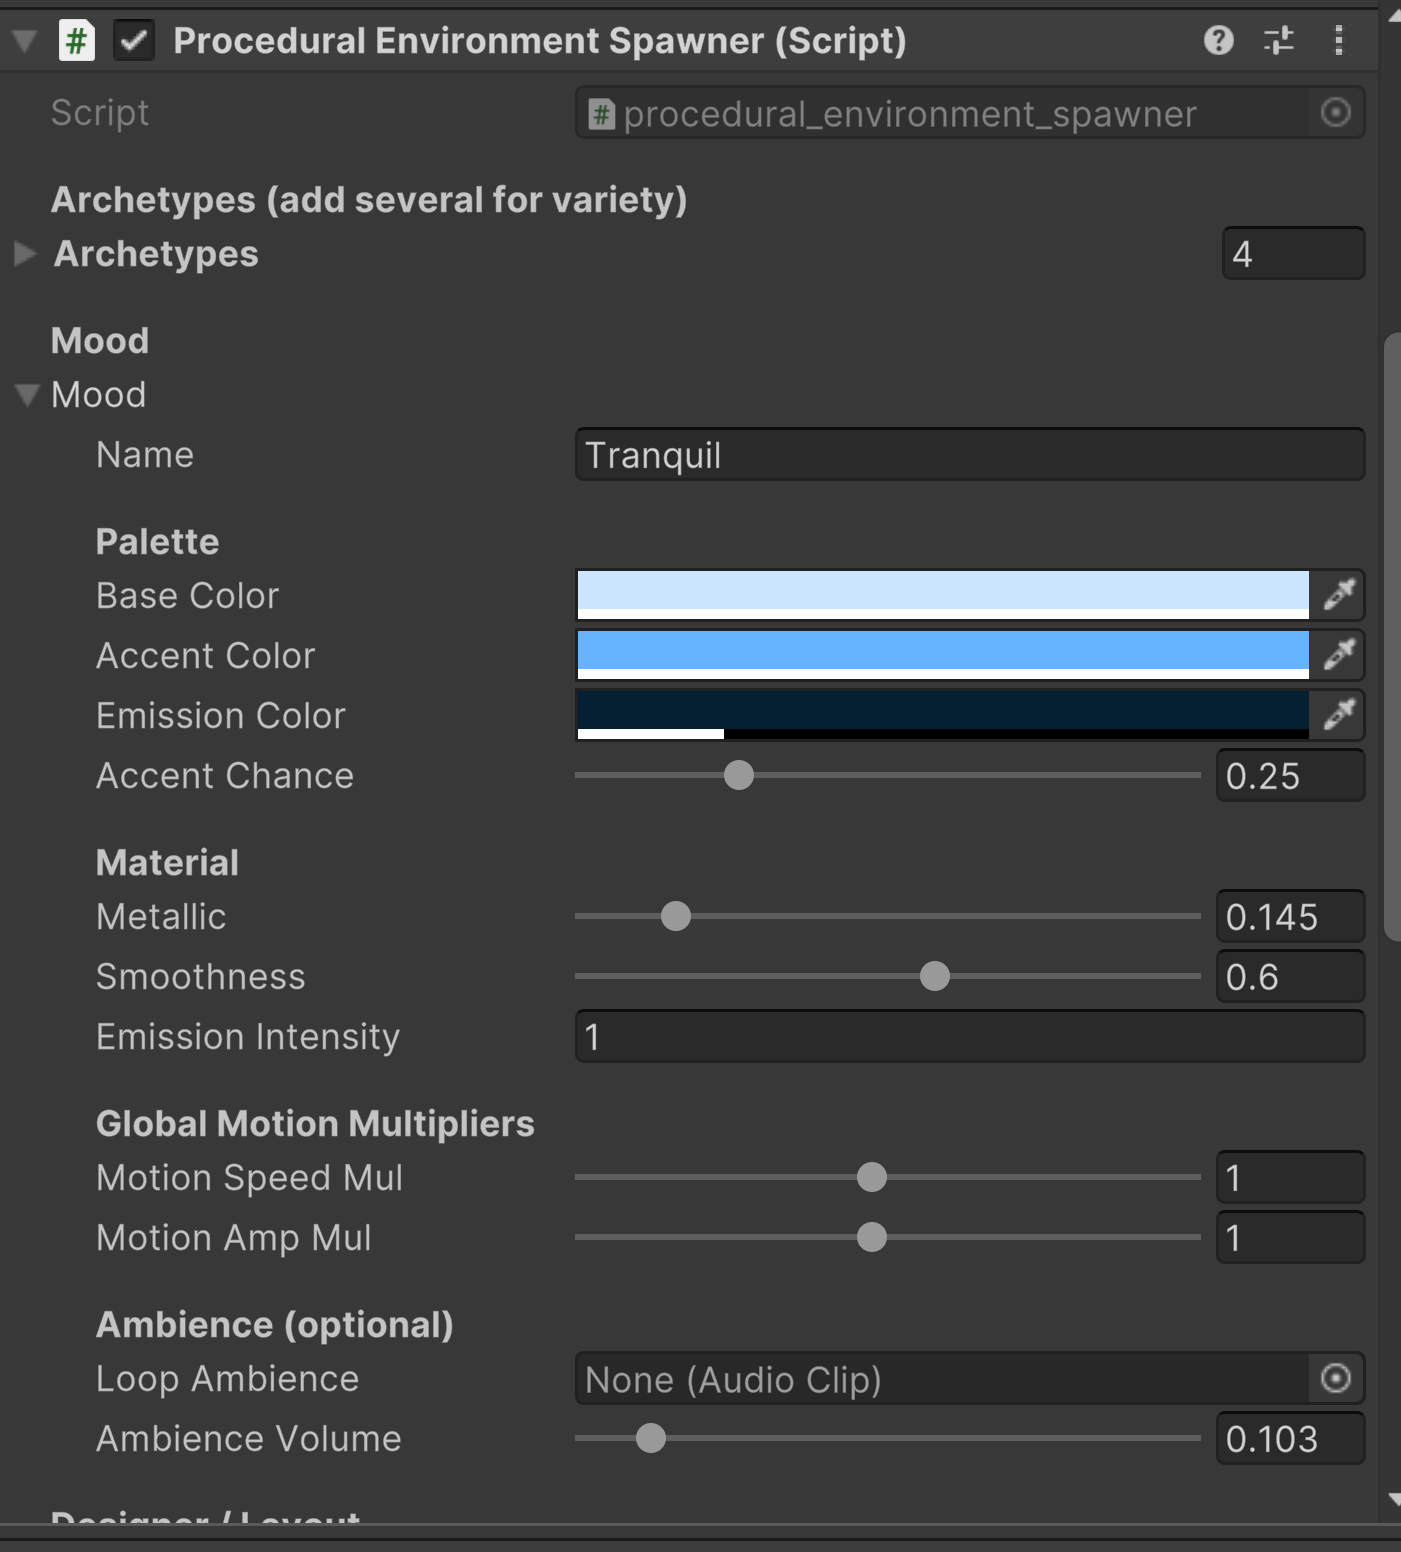Click the Mood Name text field
The width and height of the screenshot is (1401, 1552).
[968, 455]
